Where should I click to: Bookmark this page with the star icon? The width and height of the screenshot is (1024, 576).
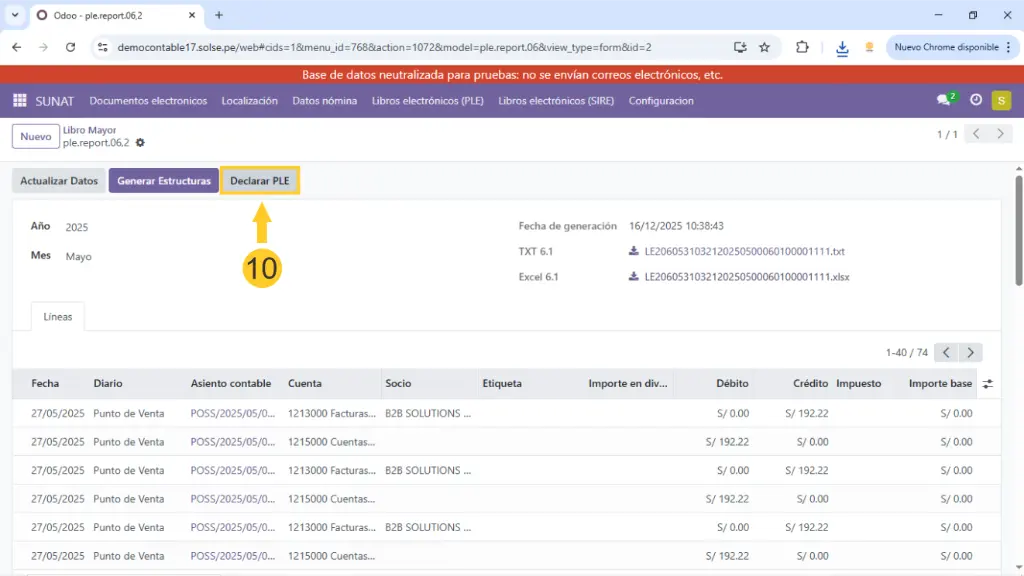[765, 47]
